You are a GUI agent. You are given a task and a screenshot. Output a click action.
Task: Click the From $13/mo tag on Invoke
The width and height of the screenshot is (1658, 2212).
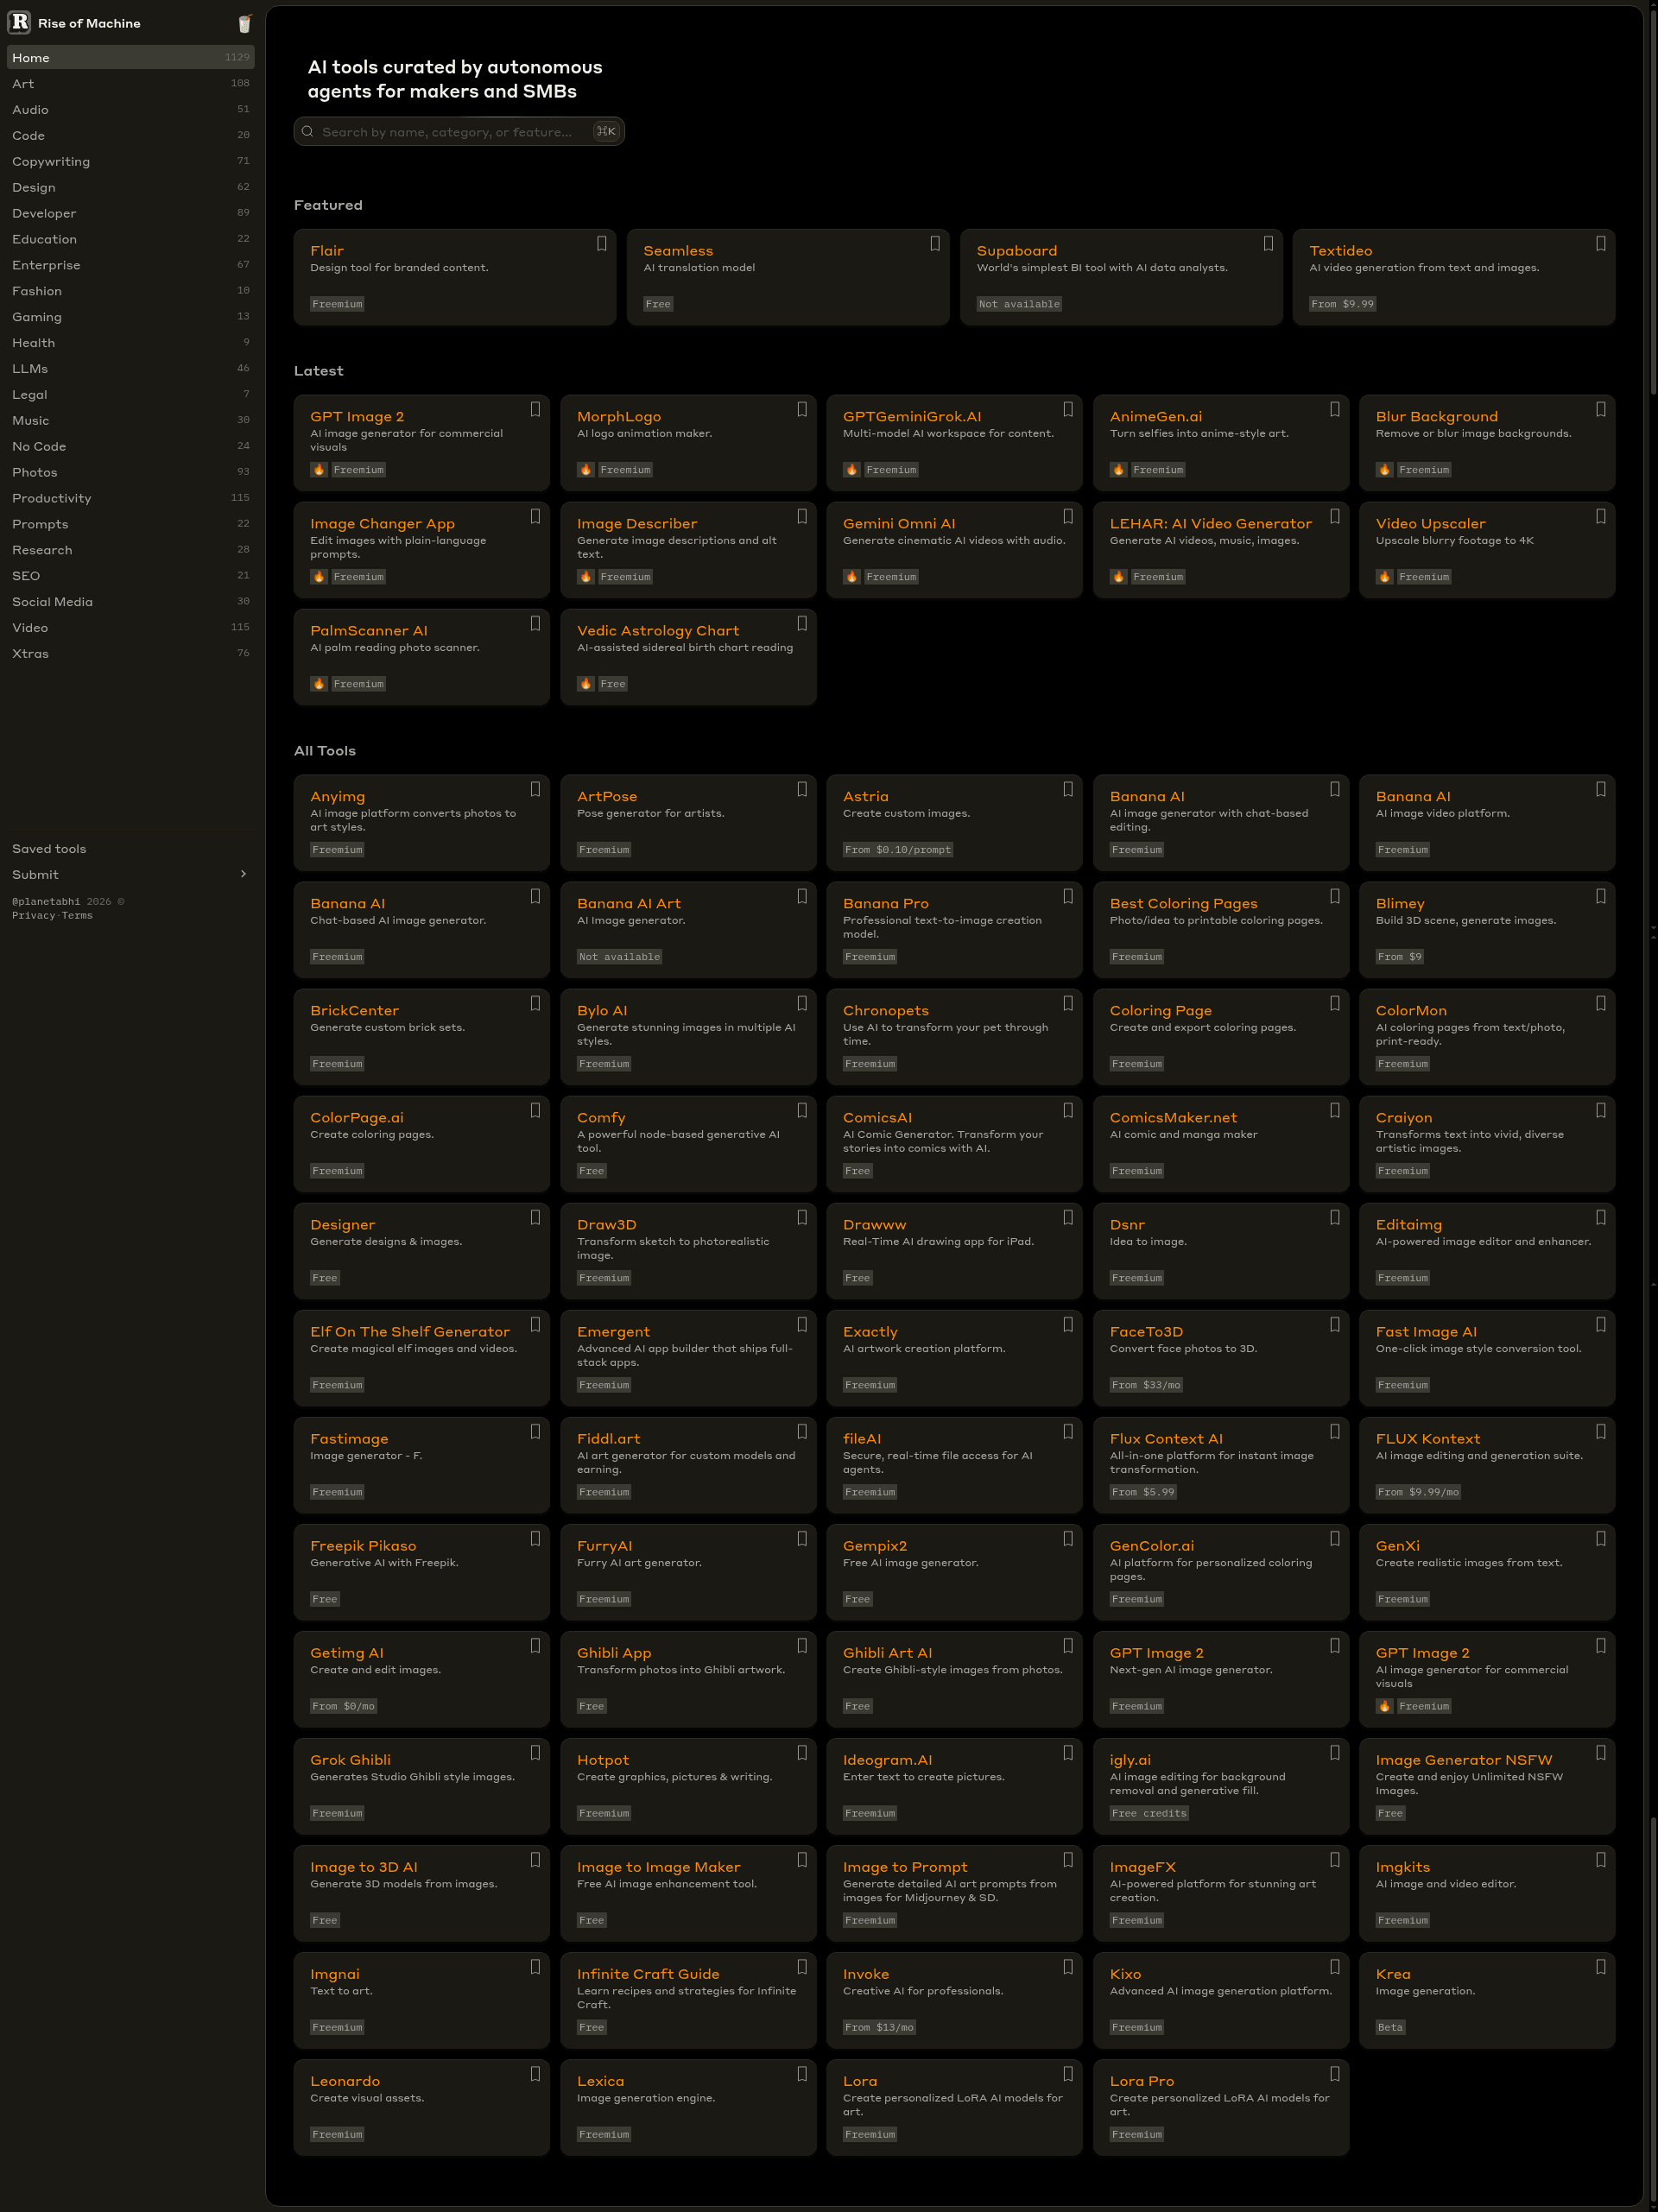[879, 2027]
